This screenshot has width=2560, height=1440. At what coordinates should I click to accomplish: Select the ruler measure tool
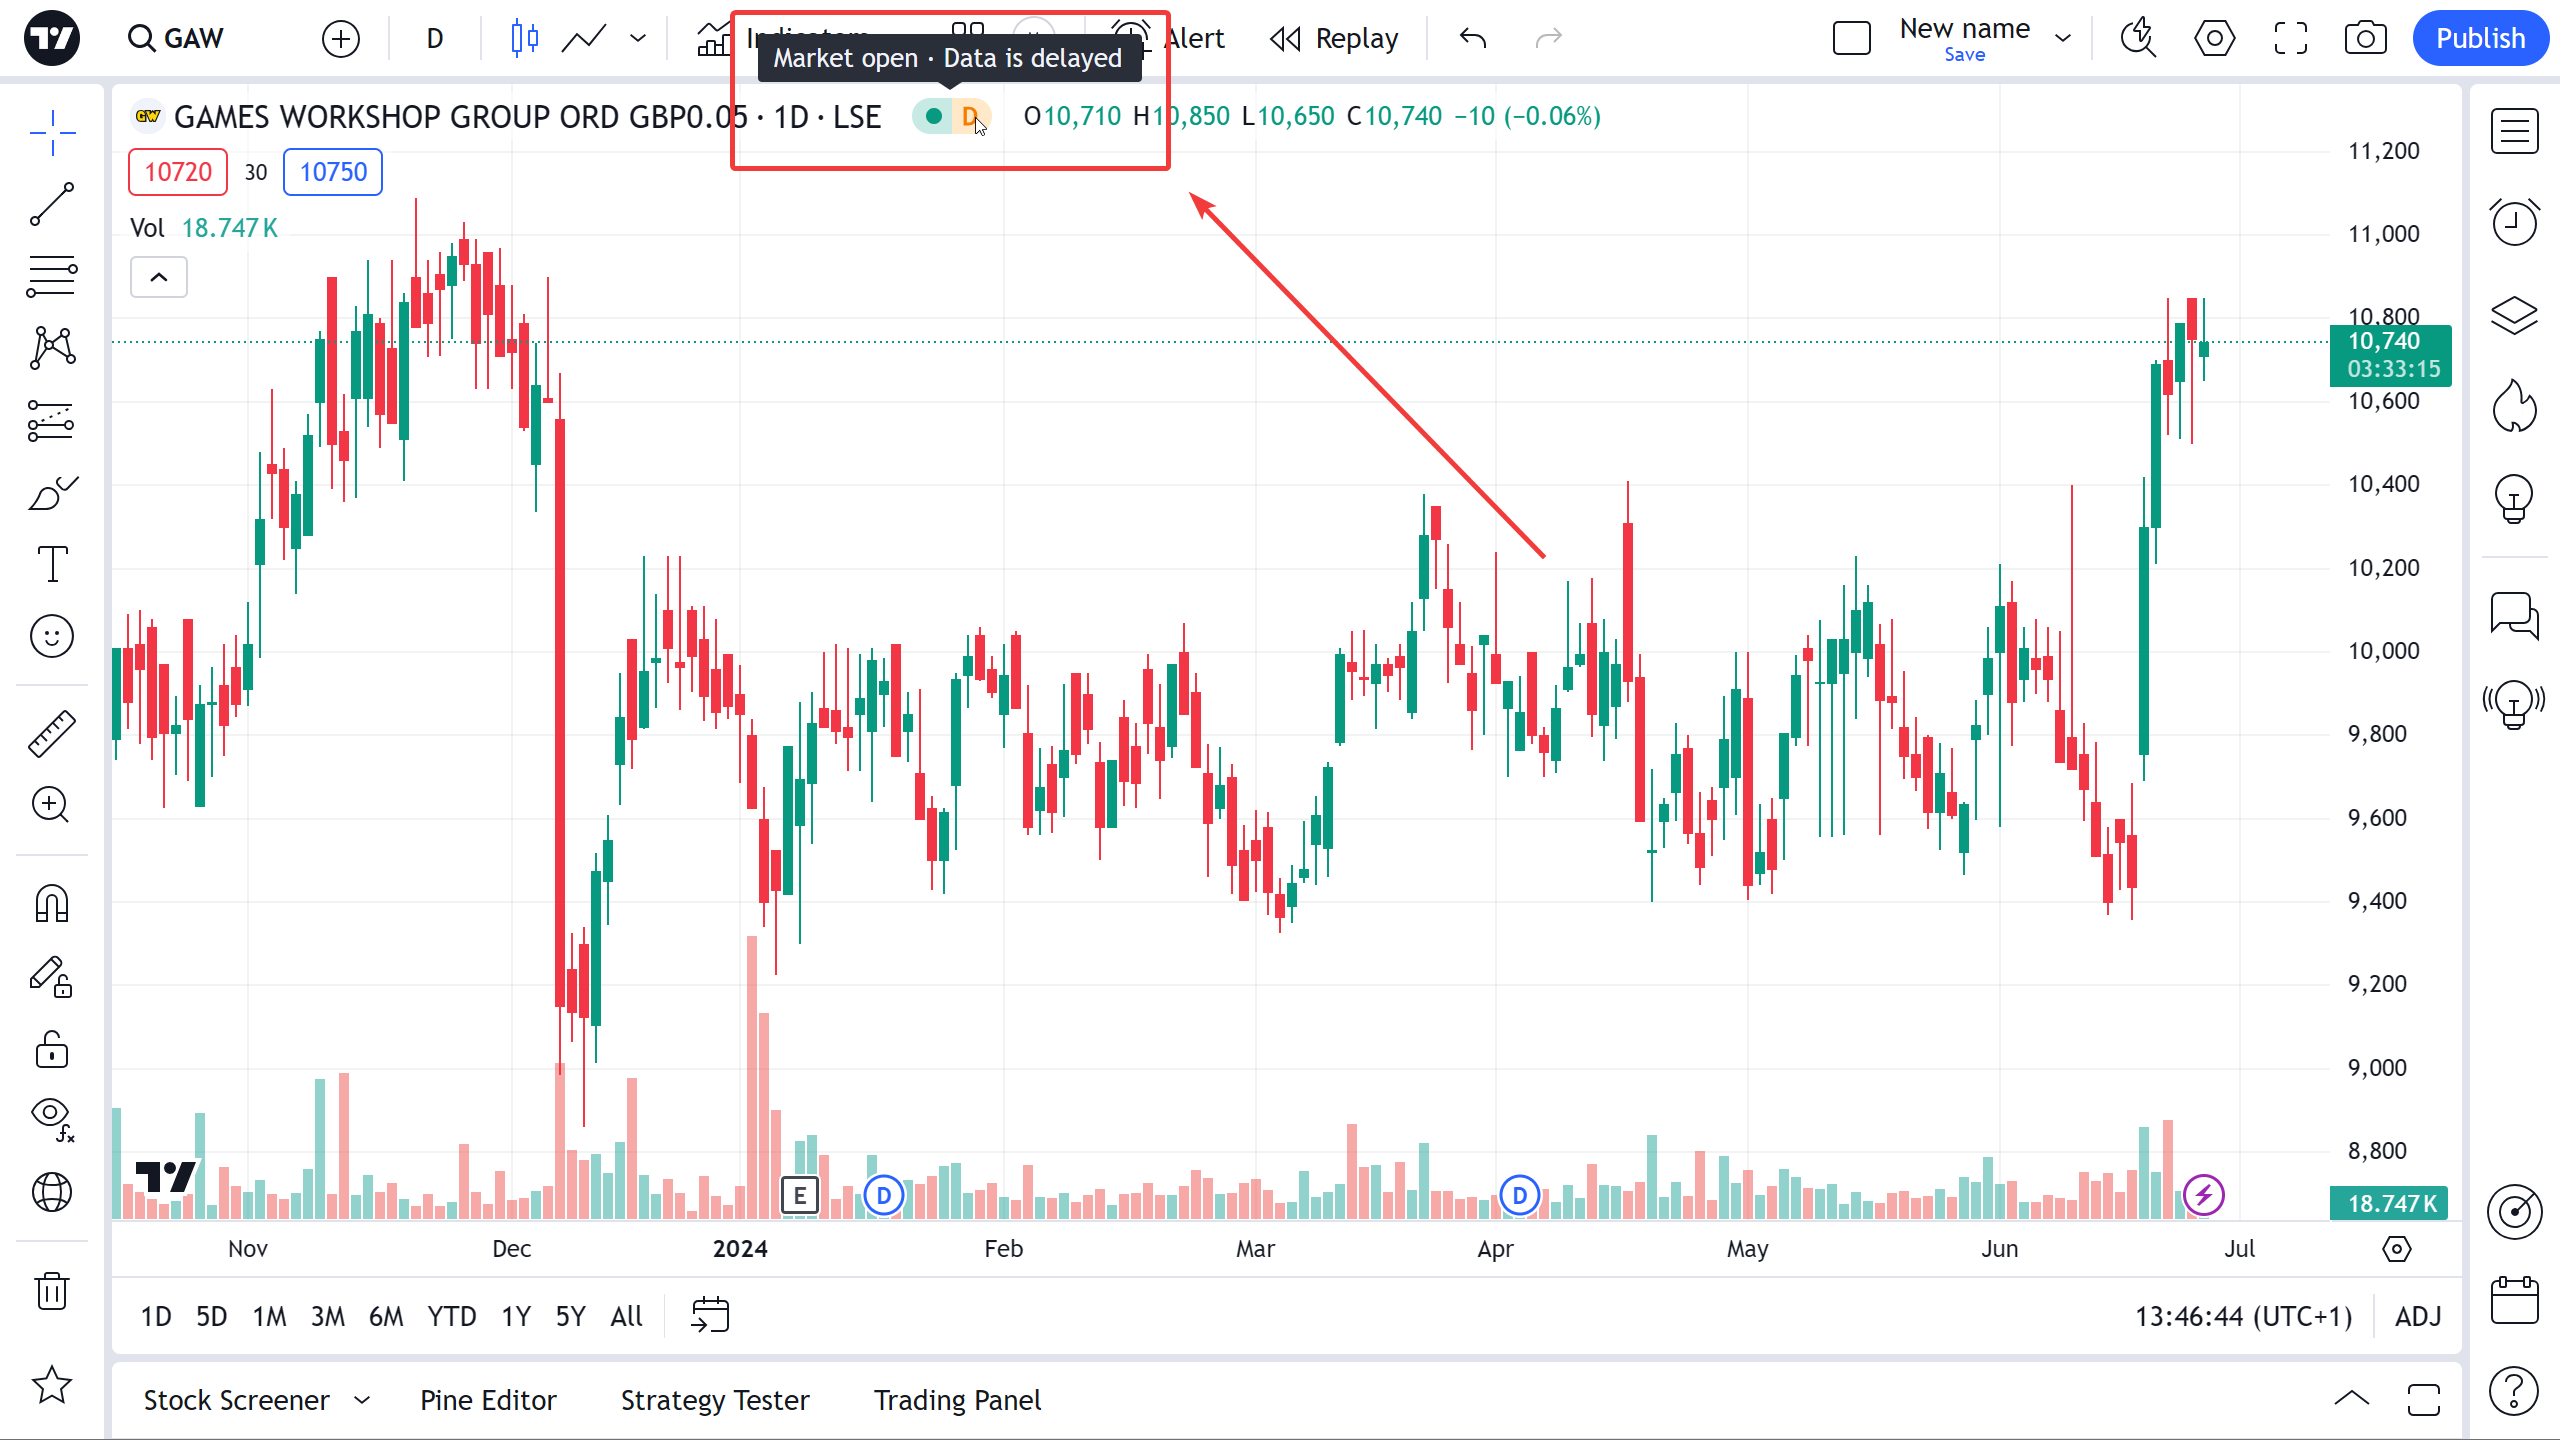coord(52,733)
